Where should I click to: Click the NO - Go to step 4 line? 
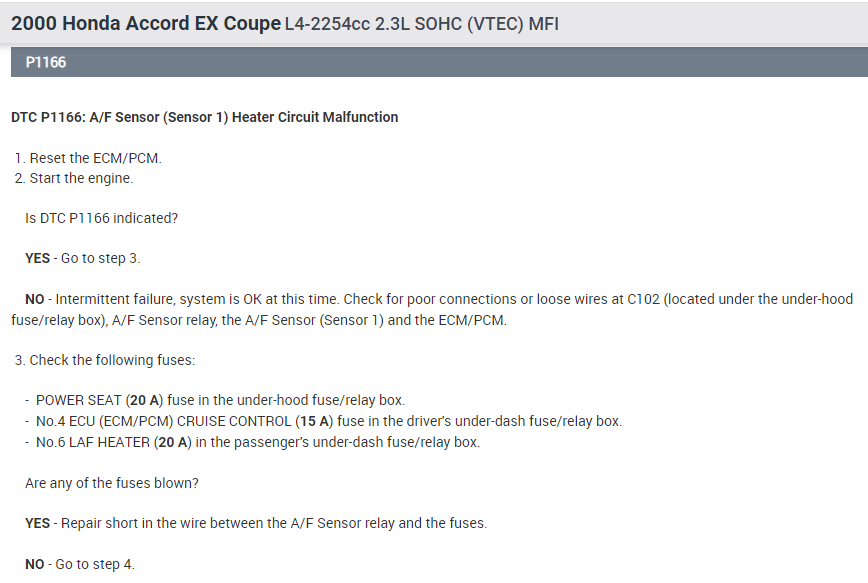click(79, 564)
